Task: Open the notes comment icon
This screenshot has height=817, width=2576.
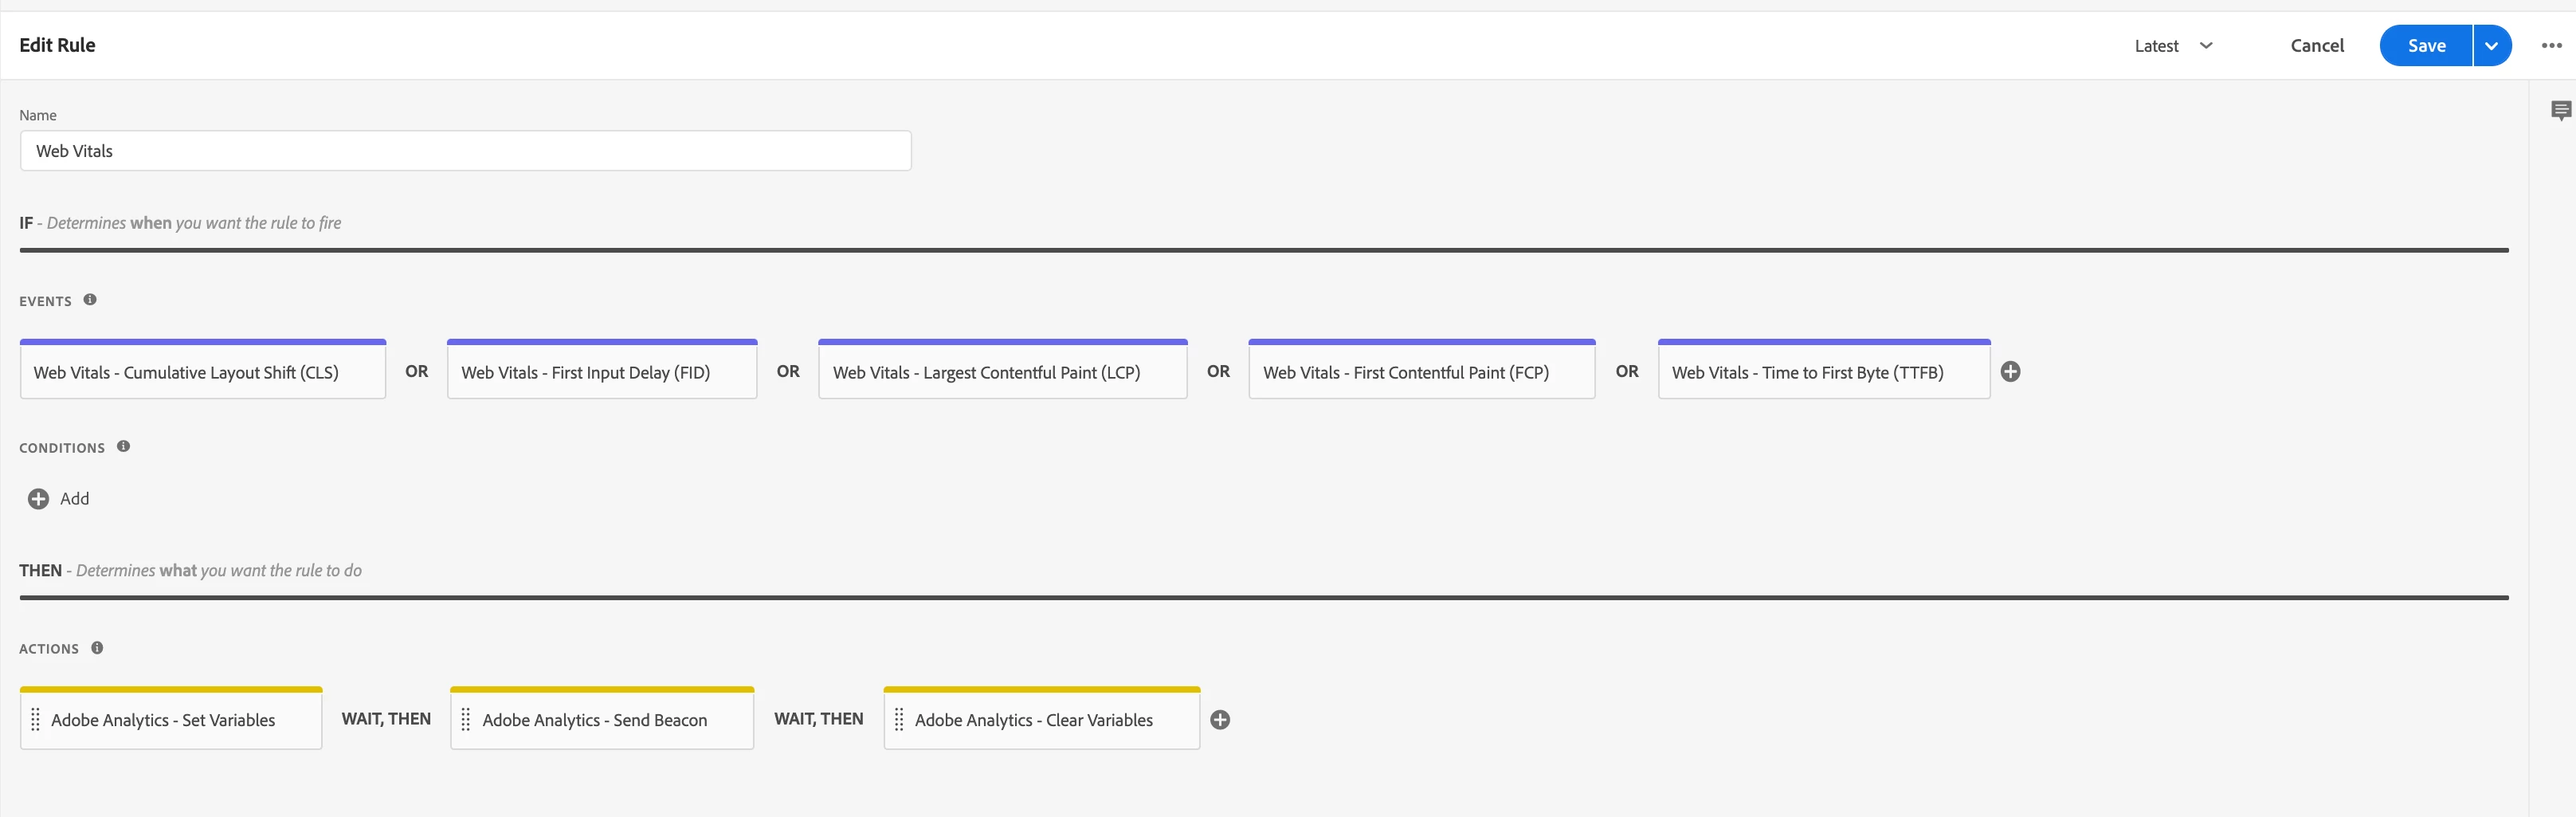Action: [2561, 111]
